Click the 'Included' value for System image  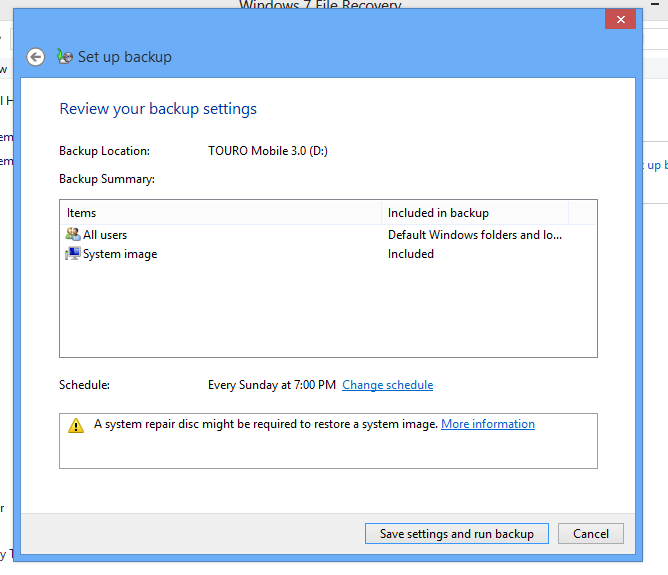coord(411,254)
